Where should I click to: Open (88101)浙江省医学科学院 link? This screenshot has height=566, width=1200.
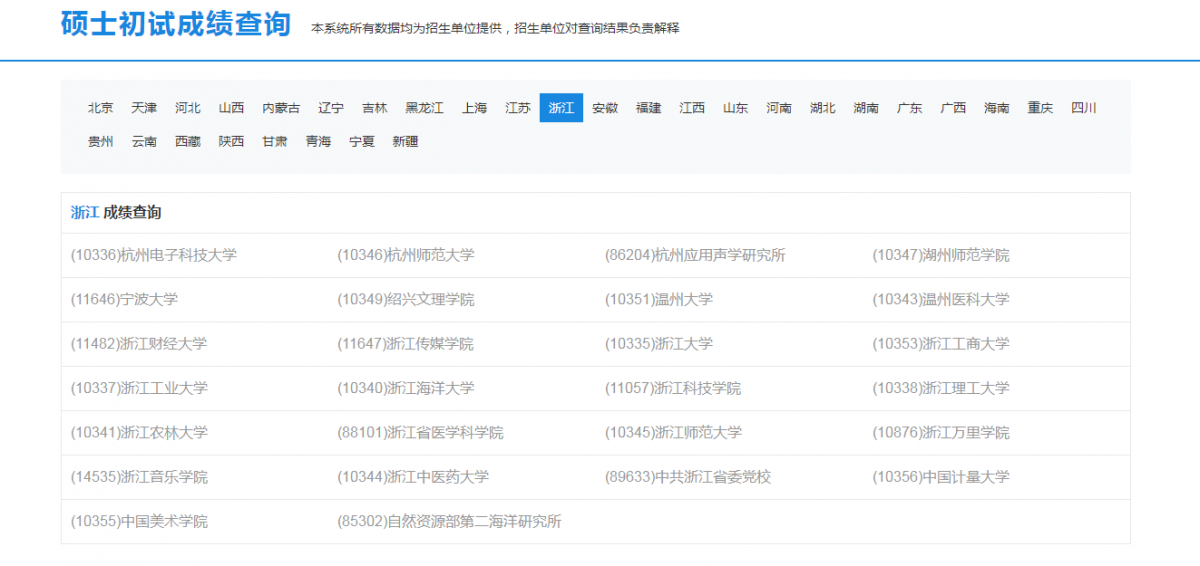[x=421, y=433]
